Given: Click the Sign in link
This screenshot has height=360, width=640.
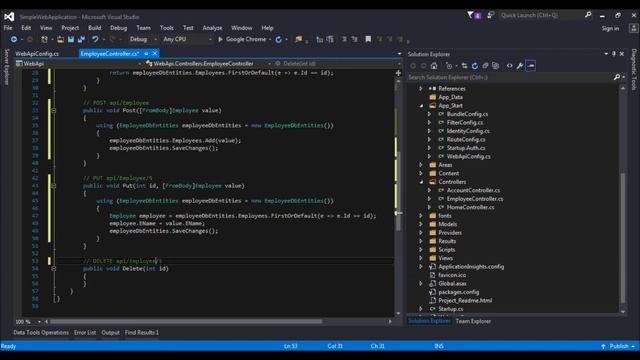Looking at the screenshot, I should click(610, 28).
